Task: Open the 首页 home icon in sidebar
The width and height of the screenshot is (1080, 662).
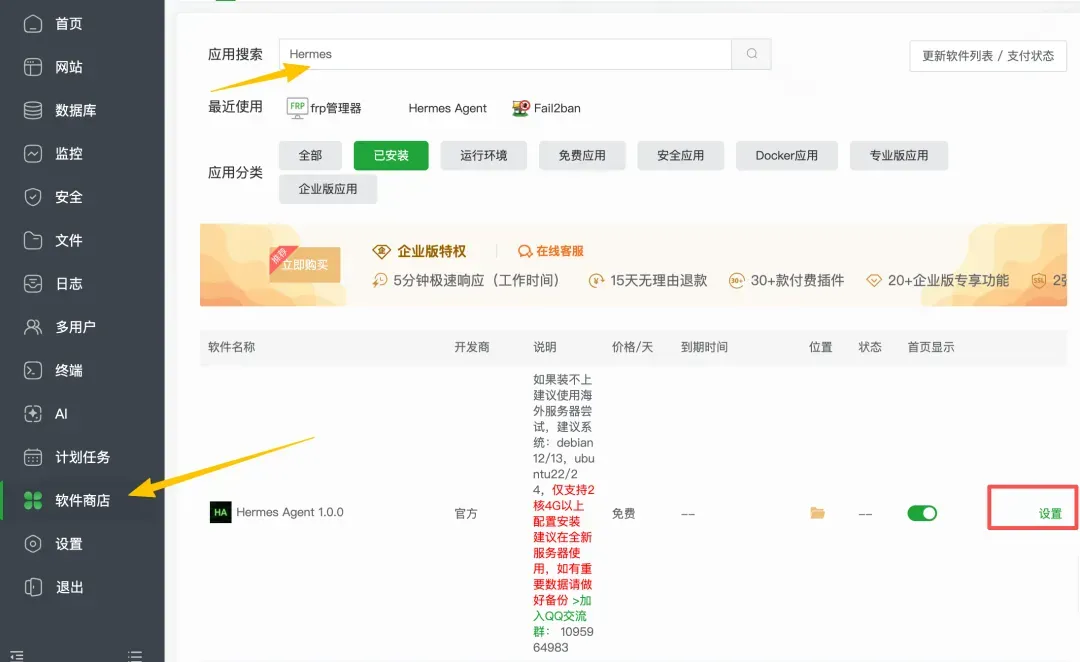Action: [x=32, y=24]
